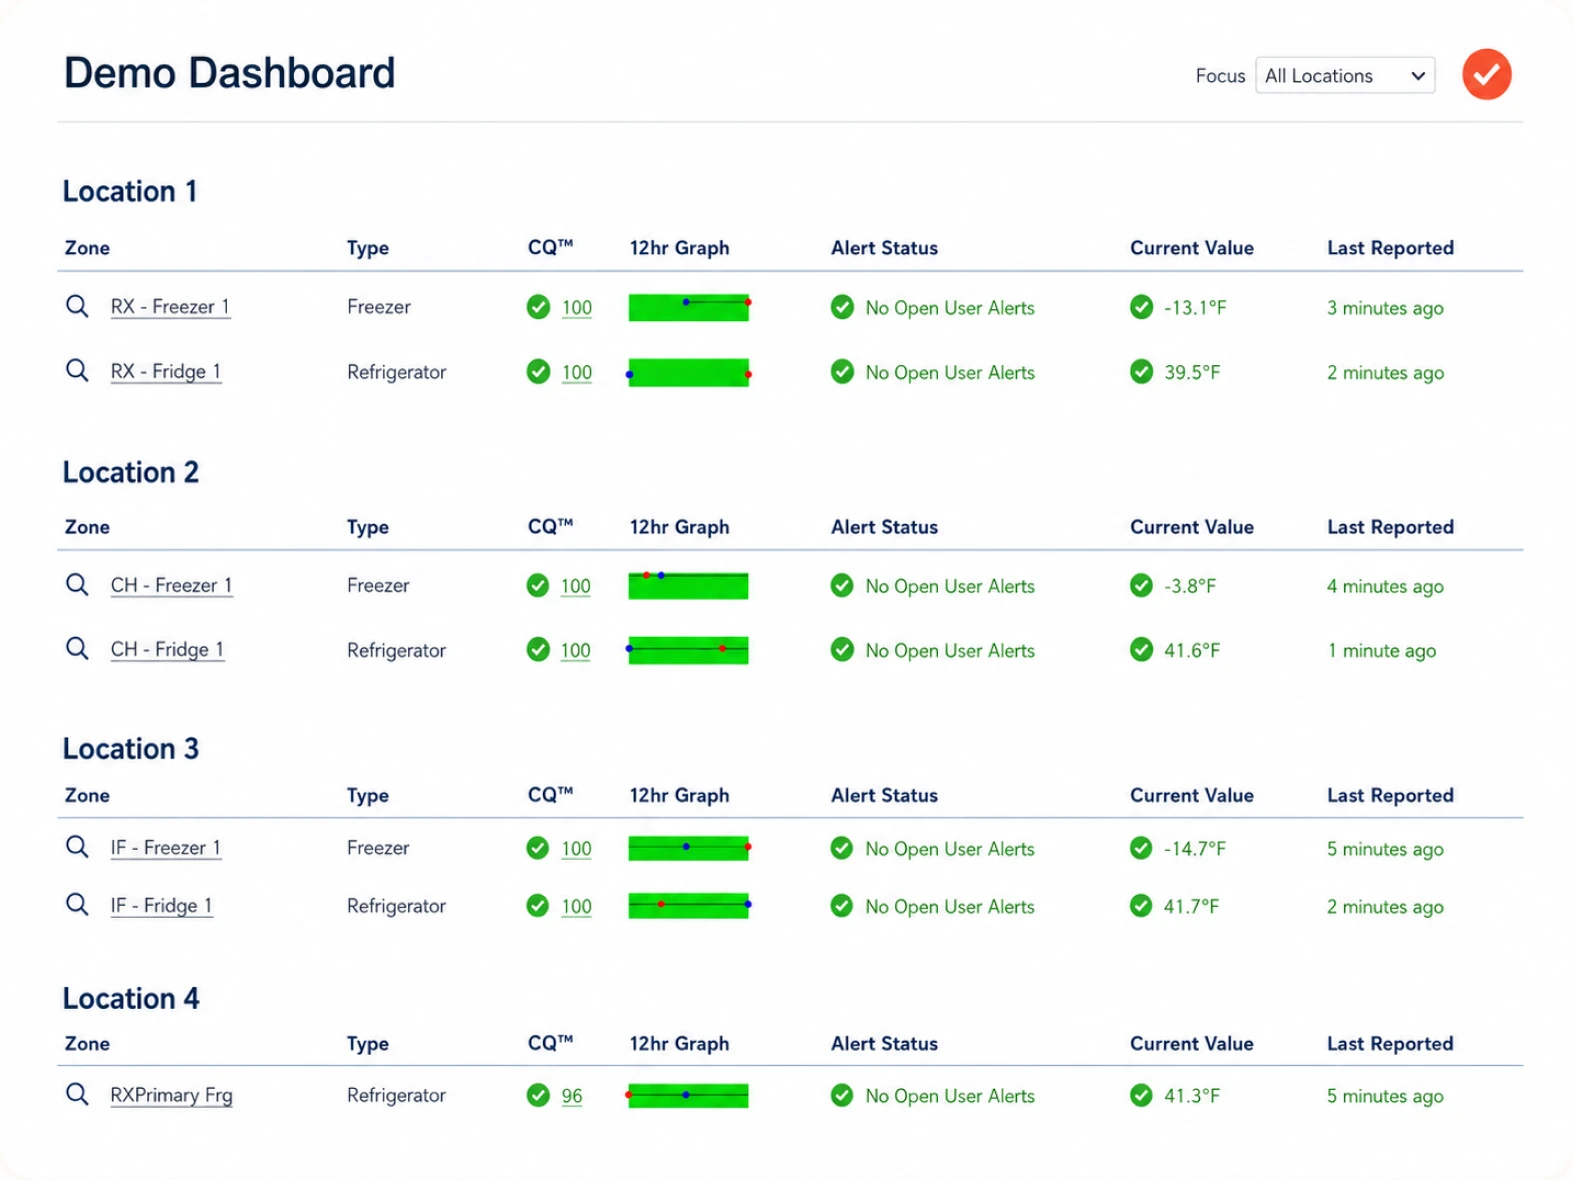Click check icon next to -14.7°F value
Image resolution: width=1573 pixels, height=1180 pixels.
click(1141, 848)
